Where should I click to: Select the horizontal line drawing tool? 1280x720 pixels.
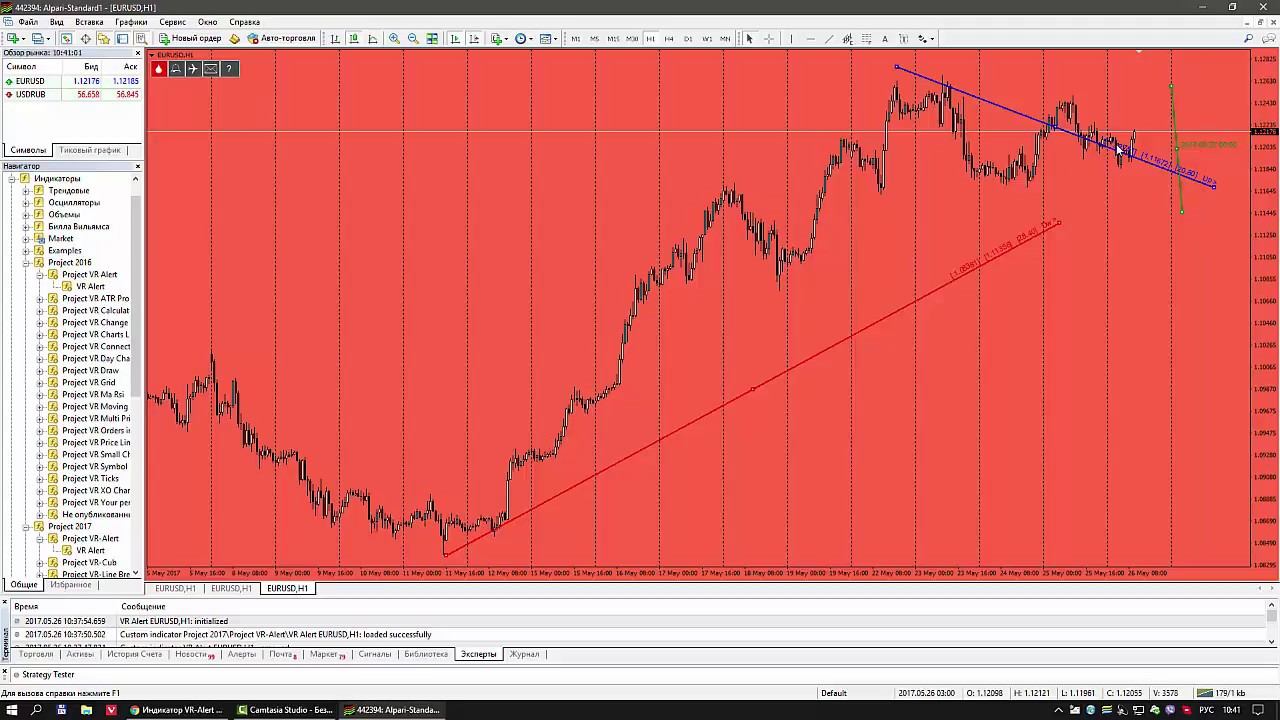pyautogui.click(x=811, y=39)
